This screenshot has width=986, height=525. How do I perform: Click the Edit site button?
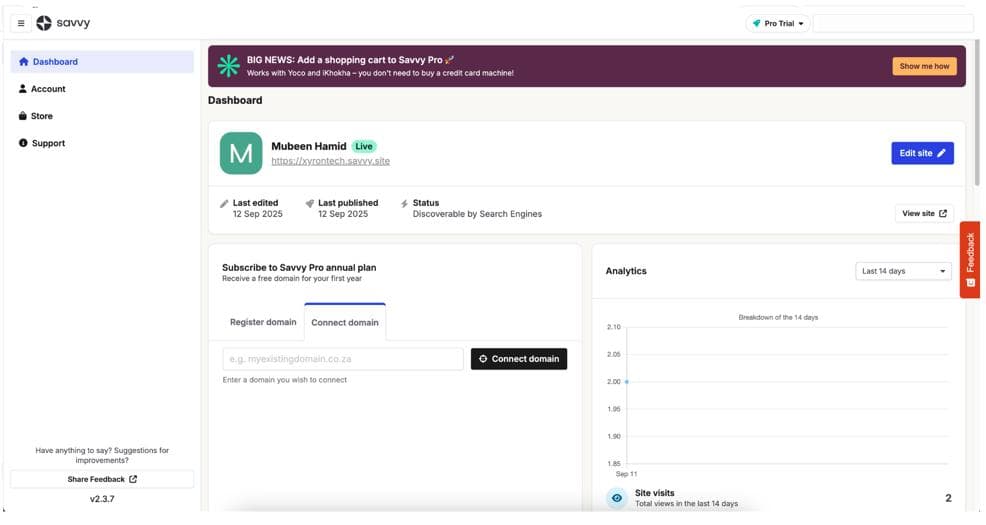coord(922,153)
